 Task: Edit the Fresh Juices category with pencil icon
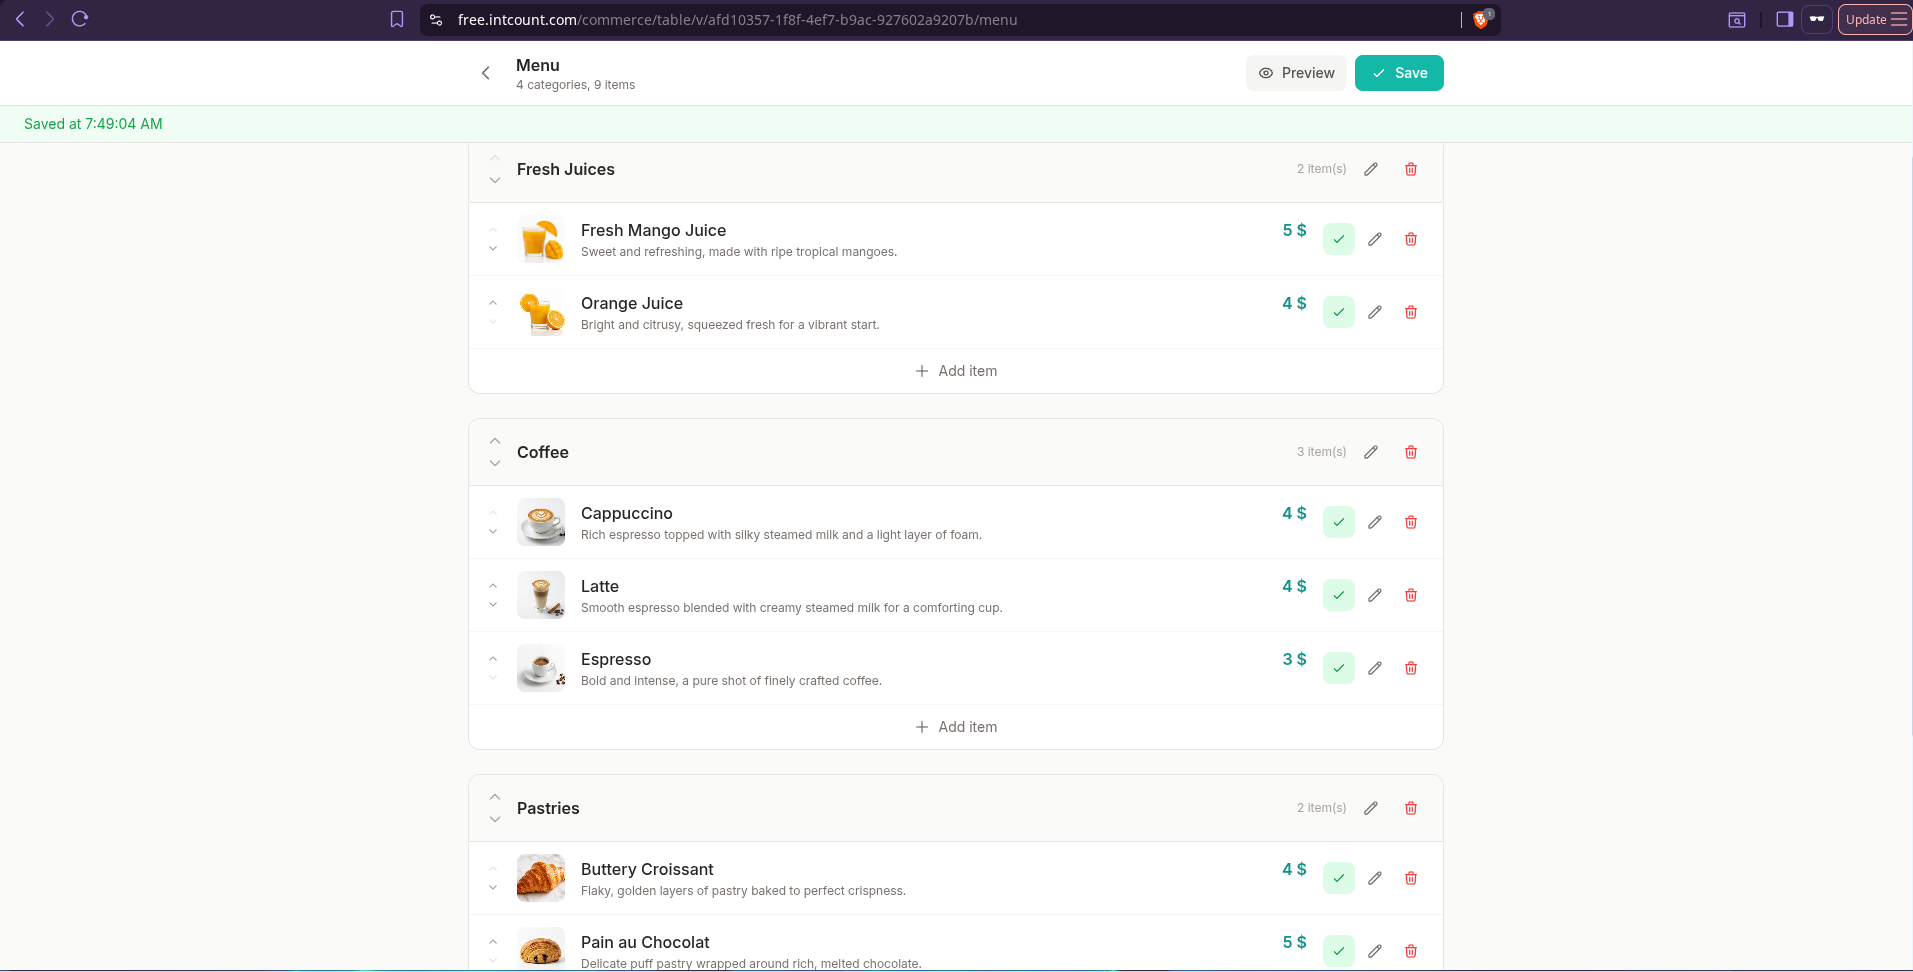tap(1371, 169)
